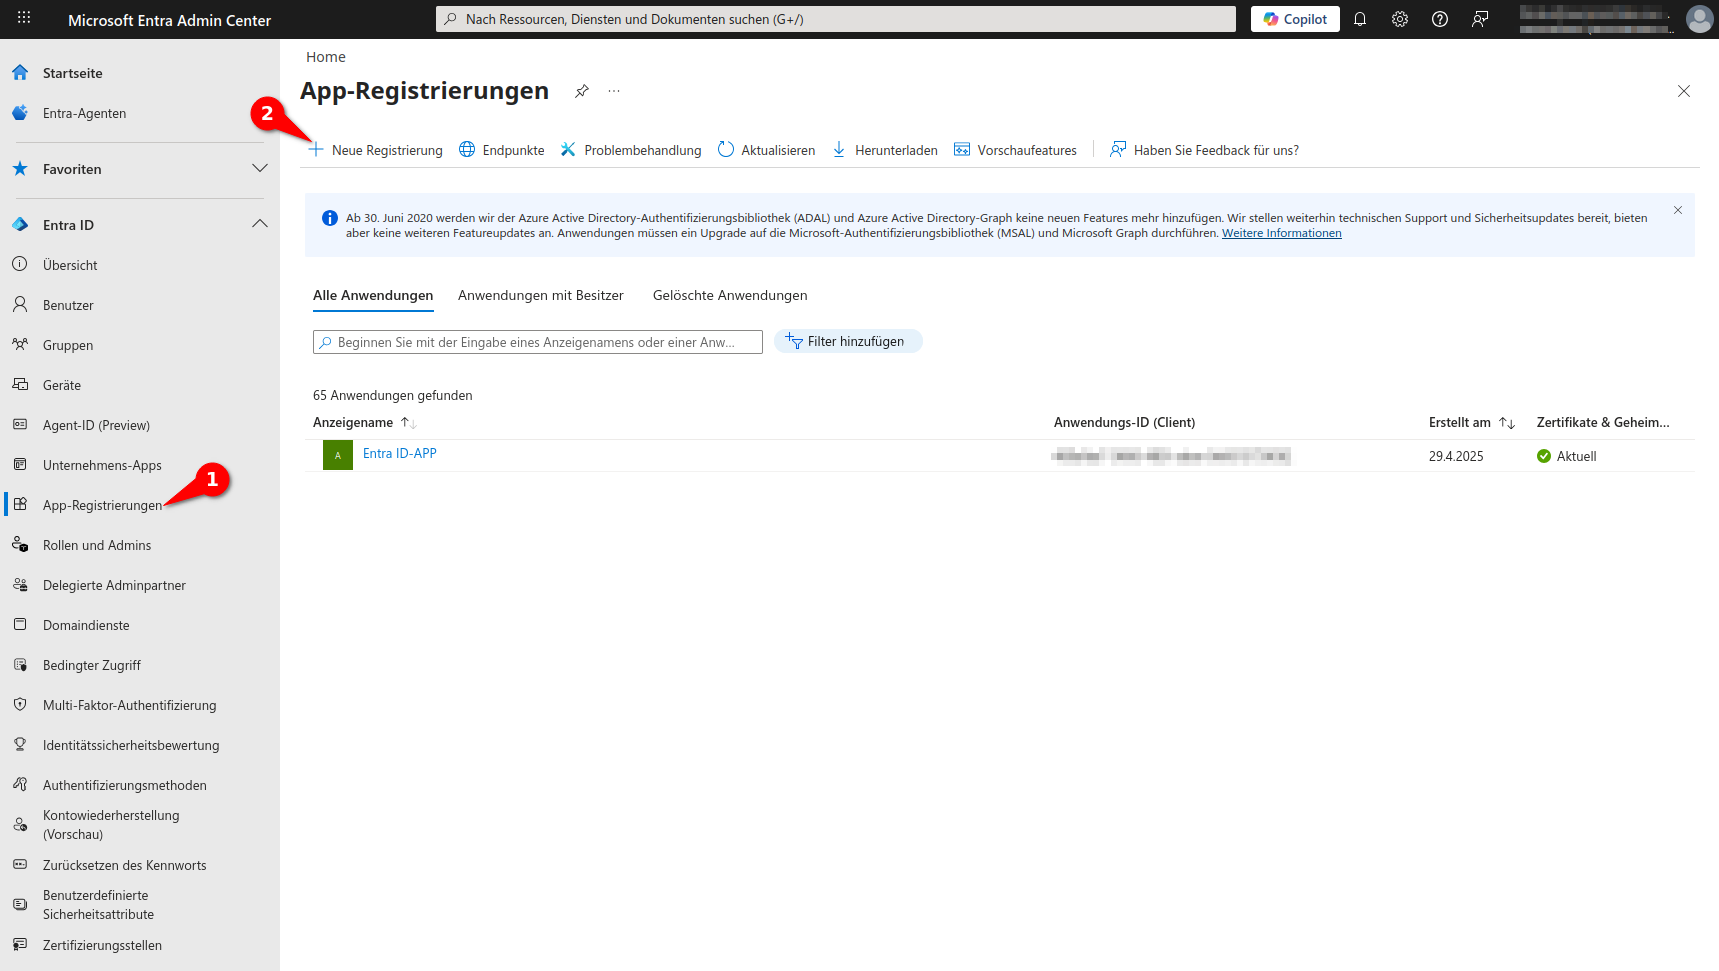The height and width of the screenshot is (971, 1719).
Task: Open the Entra ID-APP link
Action: (x=400, y=454)
